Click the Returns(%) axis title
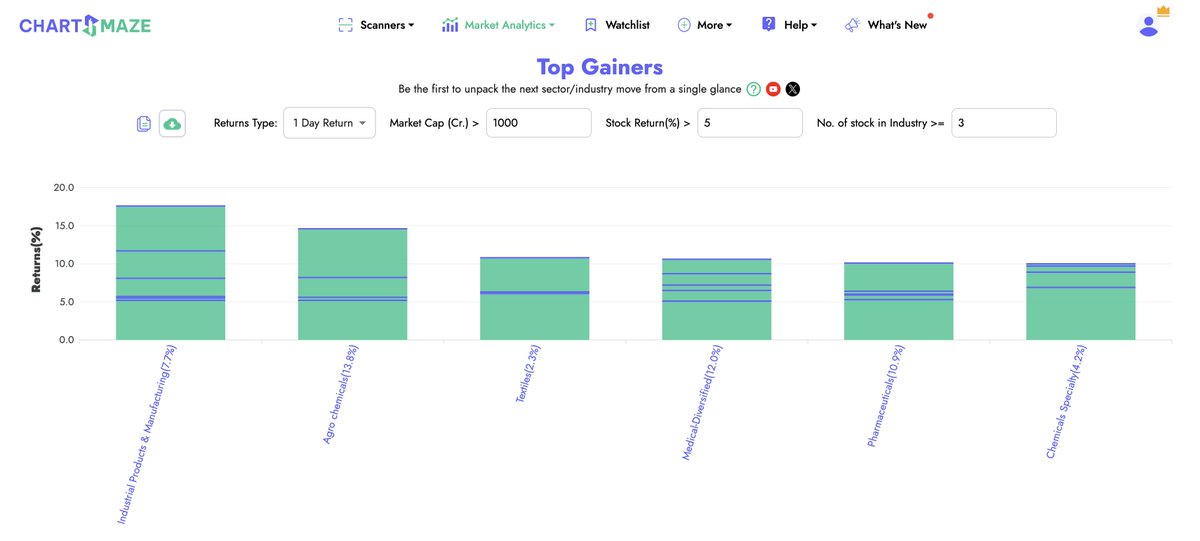Screen dimensions: 1200x541 [x=37, y=260]
